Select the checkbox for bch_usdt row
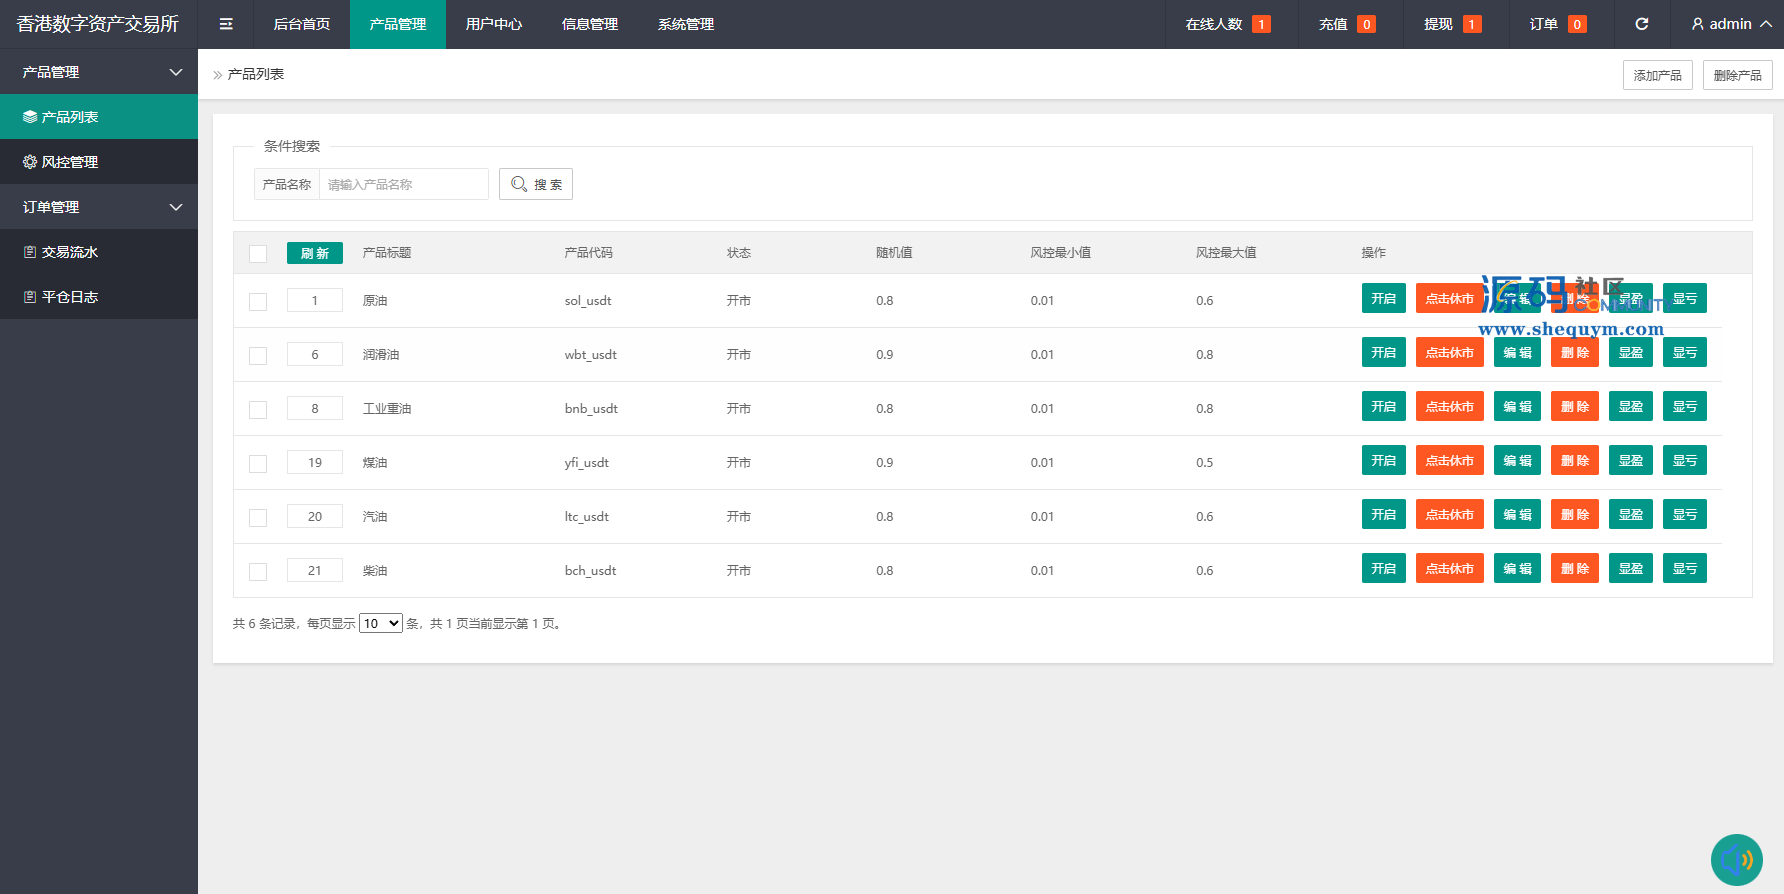Image resolution: width=1784 pixels, height=894 pixels. tap(258, 572)
